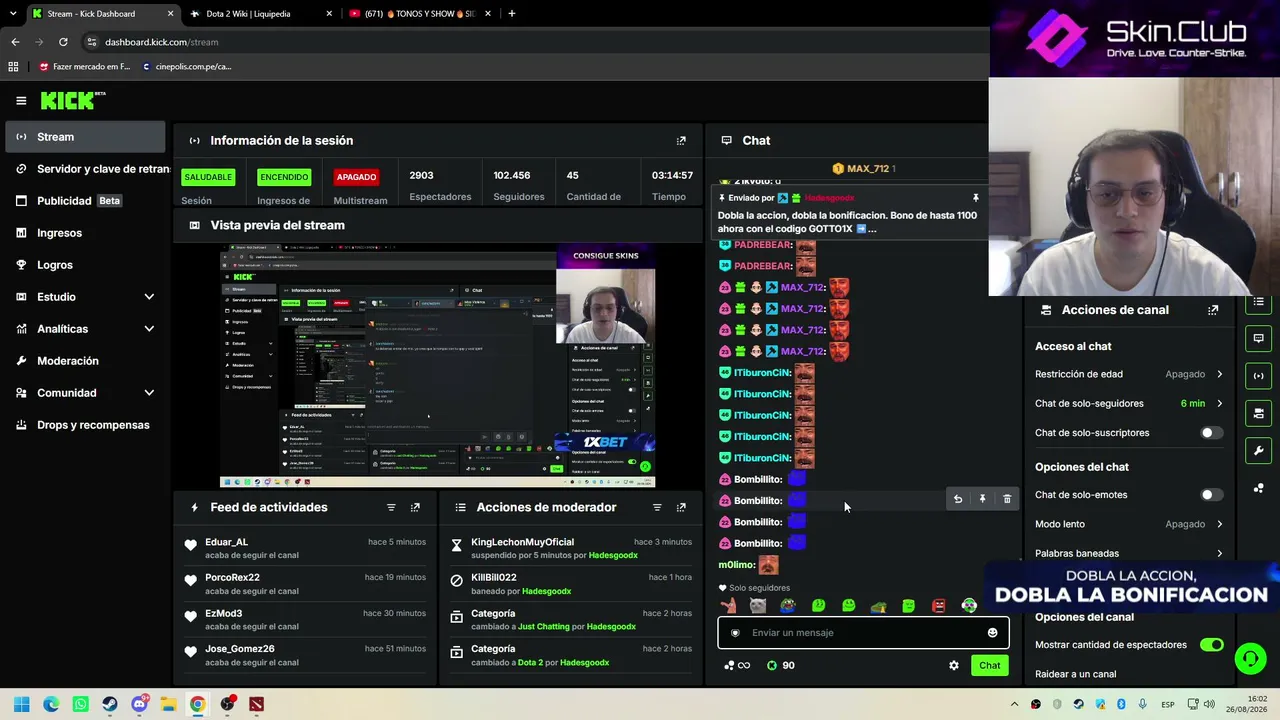
Task: Click the stream preview thumbnail
Action: coord(438,366)
